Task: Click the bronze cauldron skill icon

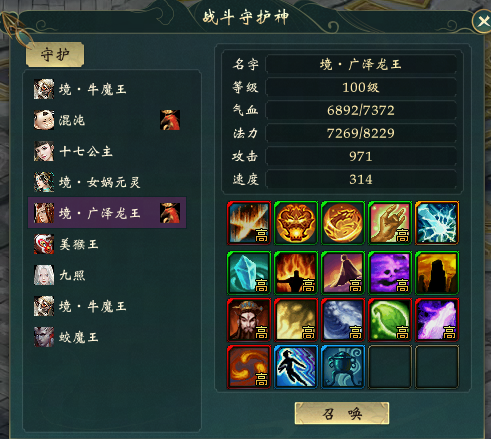Action: (x=343, y=367)
